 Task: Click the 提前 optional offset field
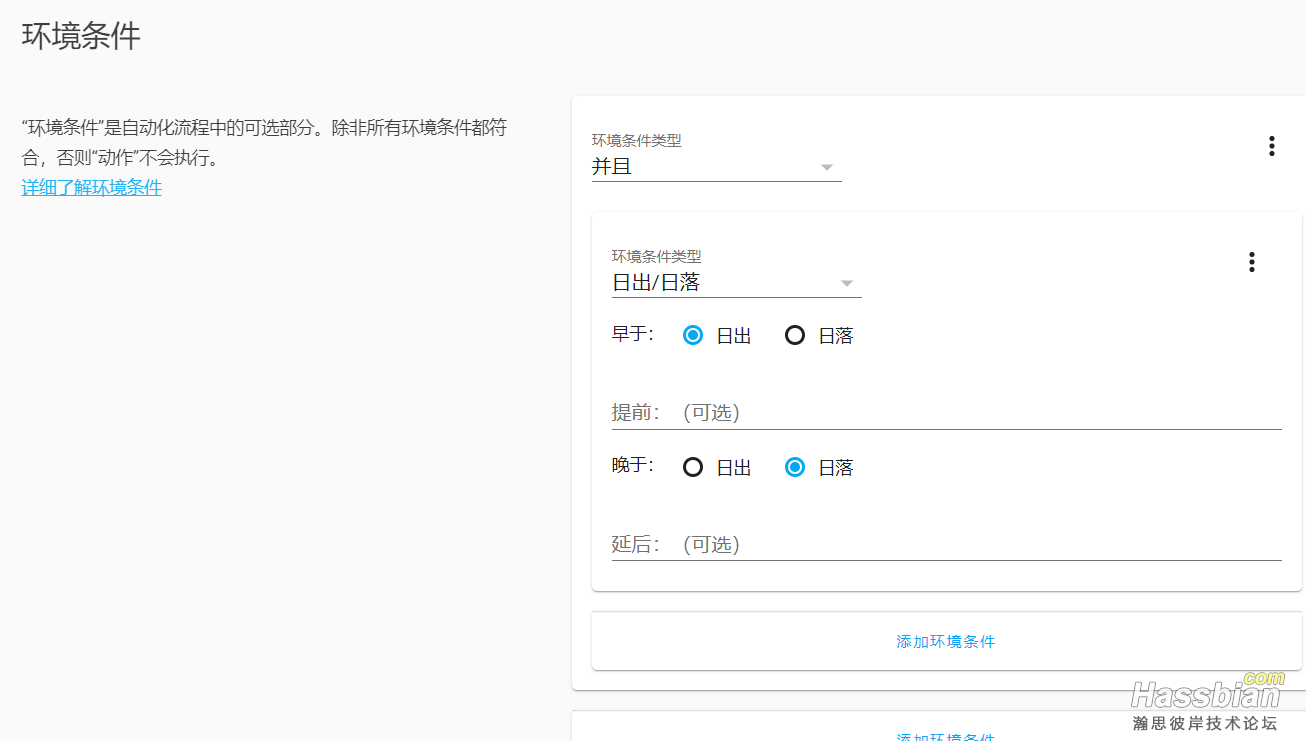(946, 412)
